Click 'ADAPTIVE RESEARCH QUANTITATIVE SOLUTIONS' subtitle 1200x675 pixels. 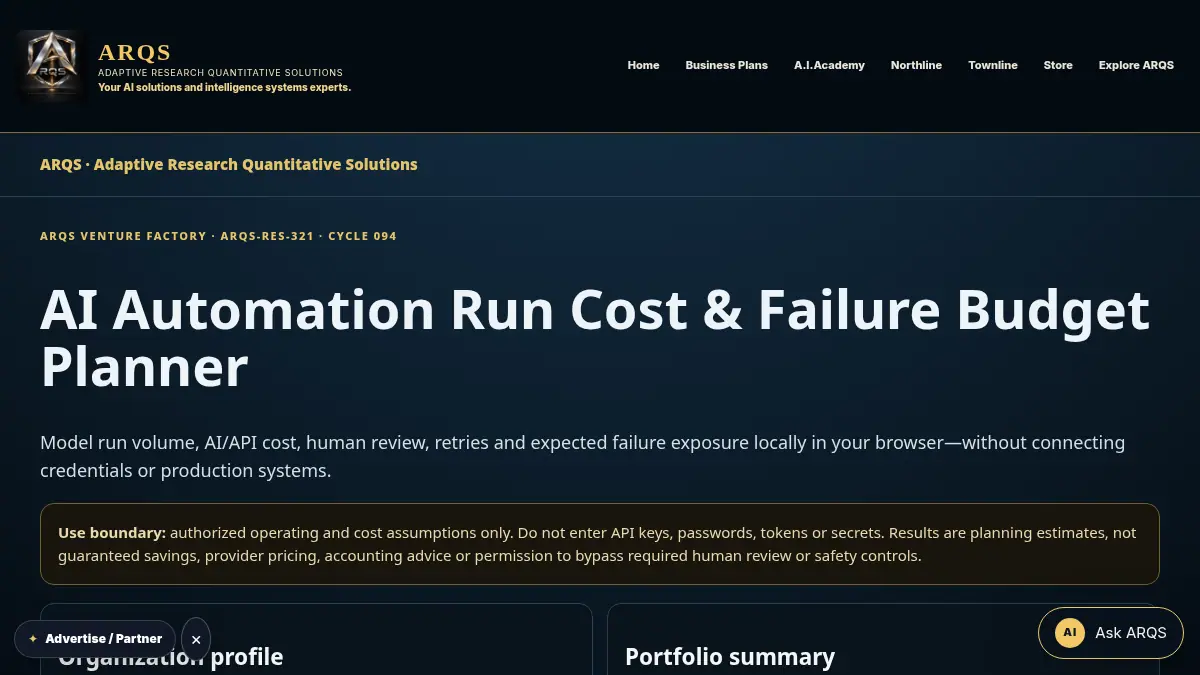220,73
